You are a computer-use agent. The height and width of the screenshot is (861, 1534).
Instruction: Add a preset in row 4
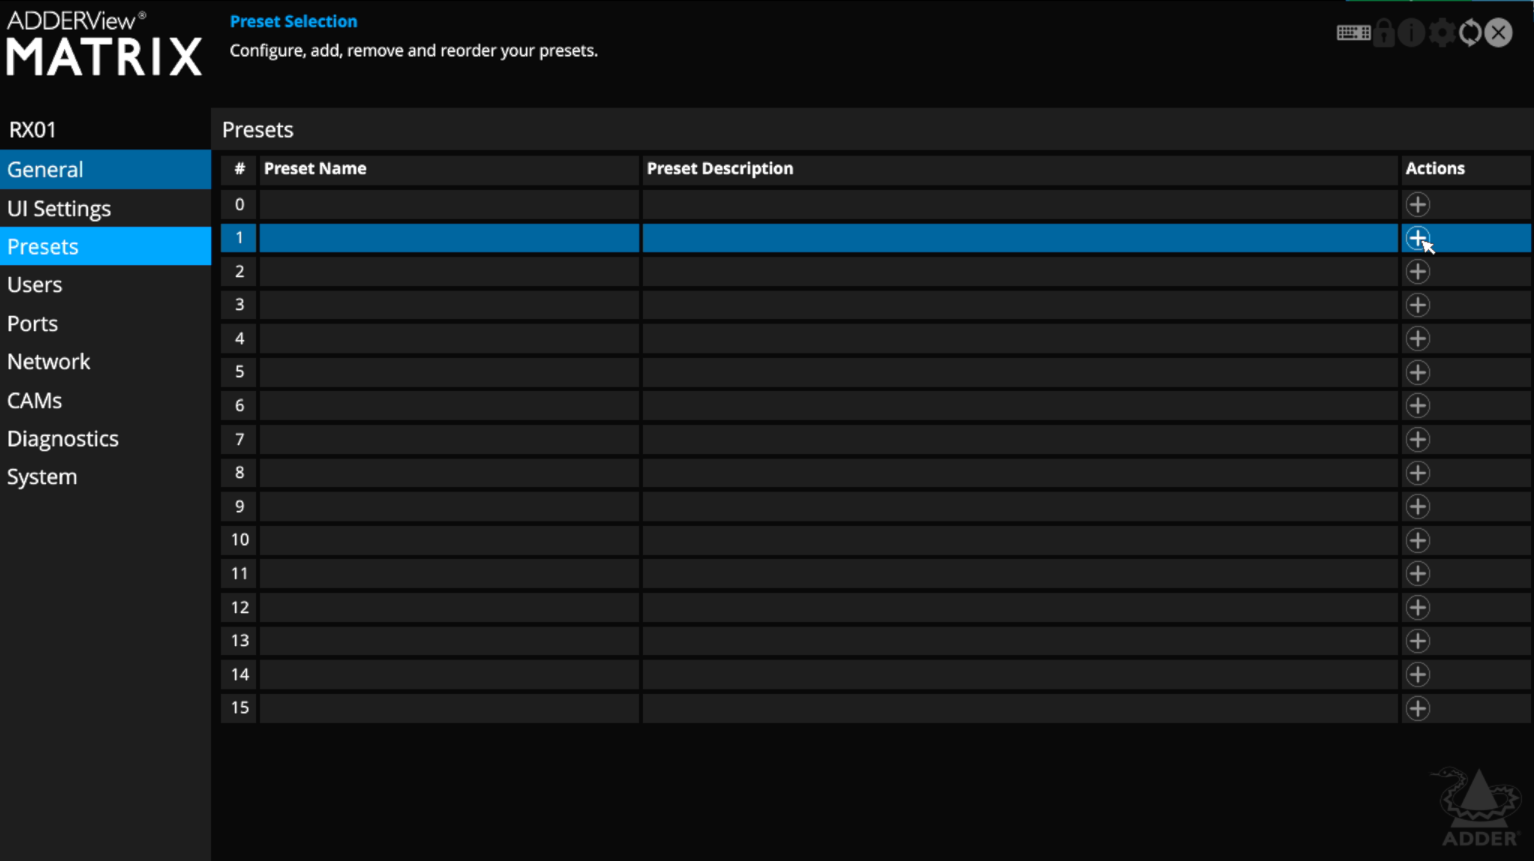(x=1417, y=338)
